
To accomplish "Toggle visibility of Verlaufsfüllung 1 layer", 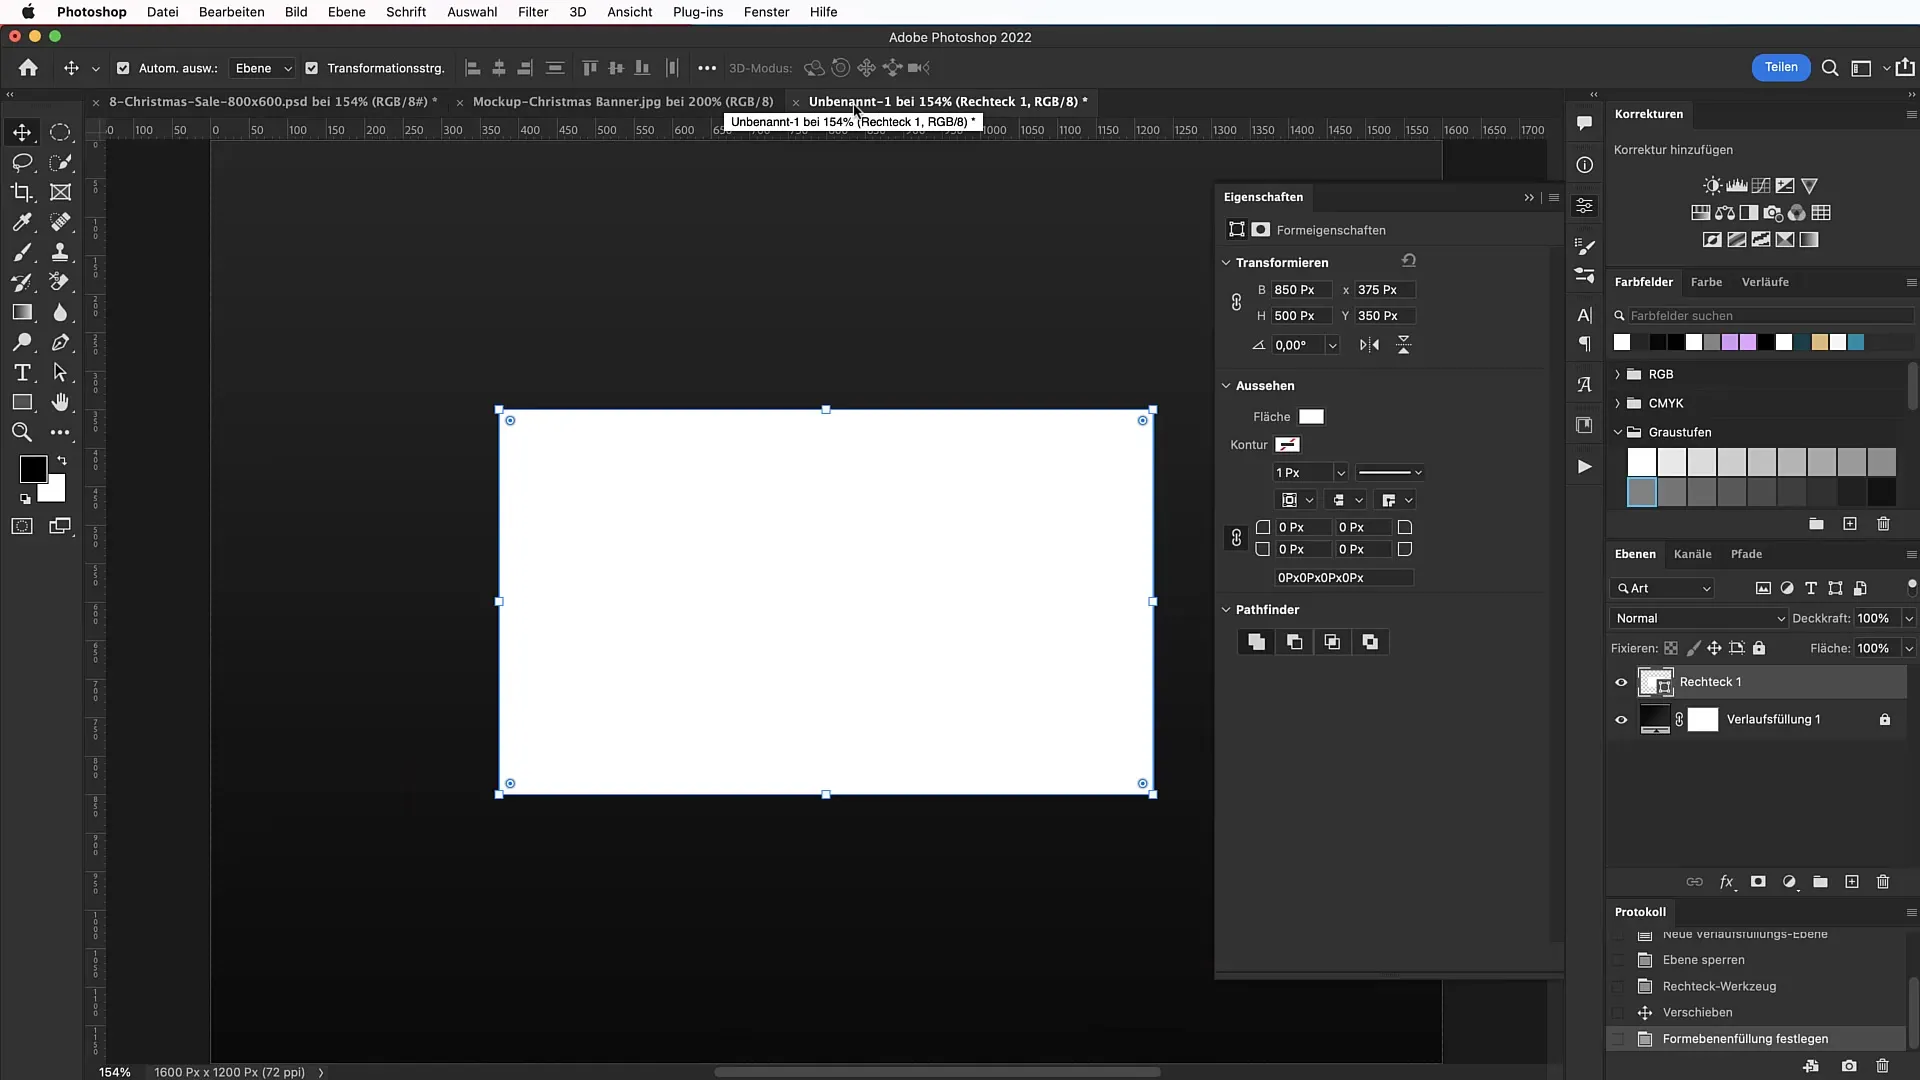I will [1622, 719].
